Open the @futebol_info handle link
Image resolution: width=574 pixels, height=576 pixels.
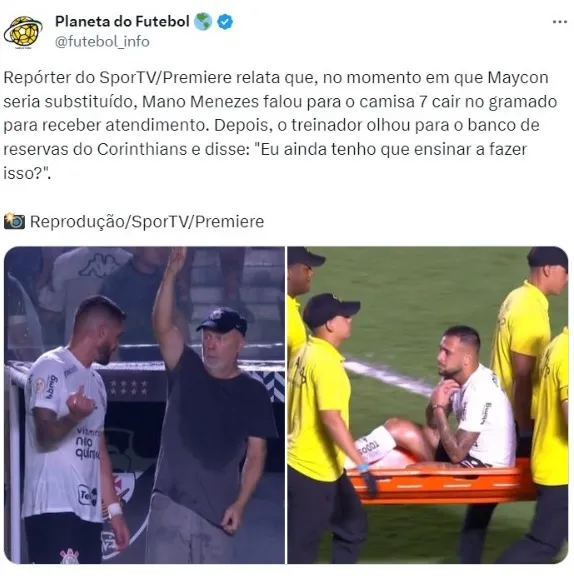click(x=102, y=42)
